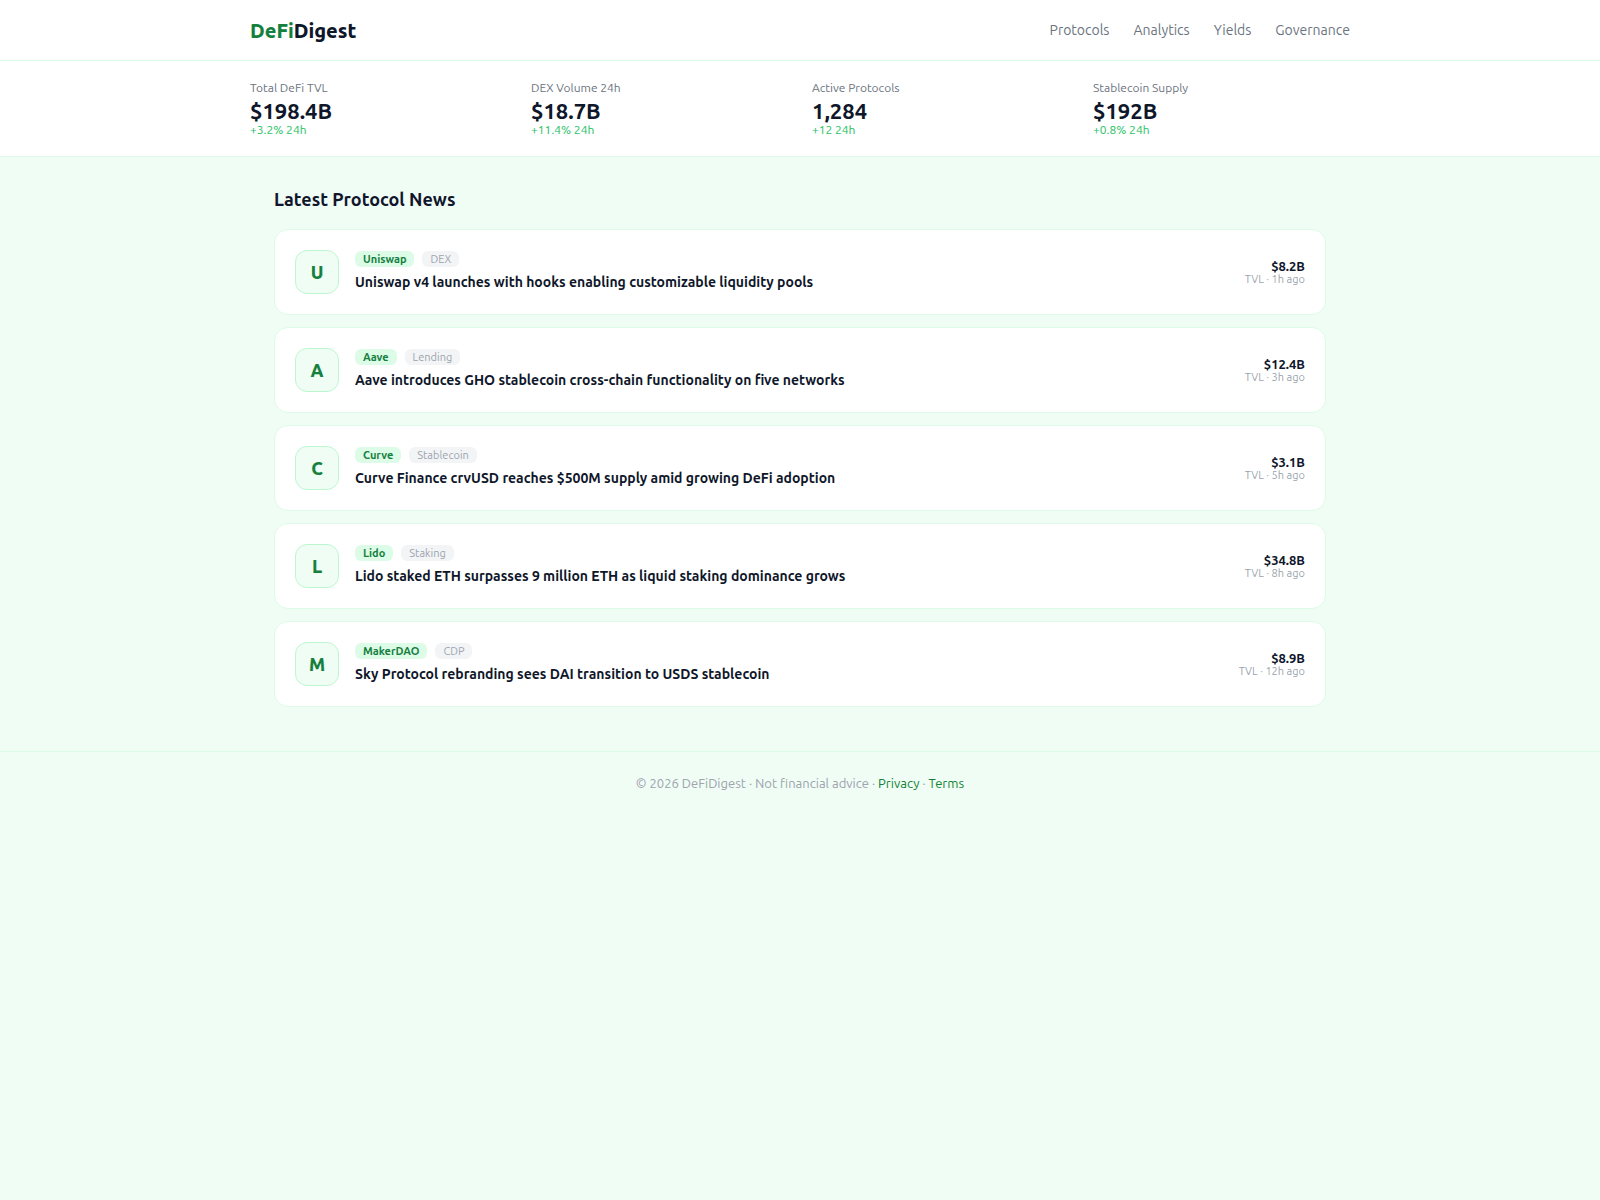Click the 1,284 Active Protocols value
This screenshot has height=1200, width=1600.
[840, 112]
